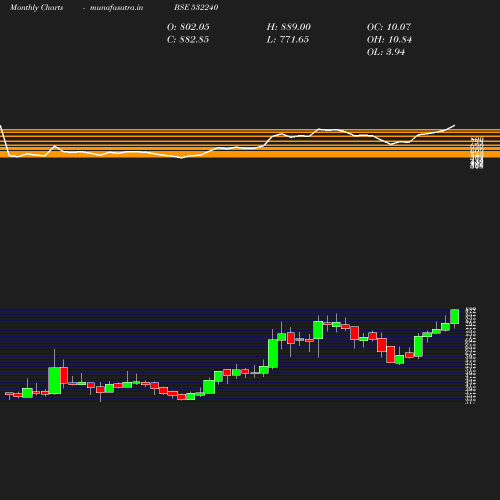Screen dimensions: 500x500
Task: Click the high price "H: 889.00"
Action: click(x=288, y=27)
